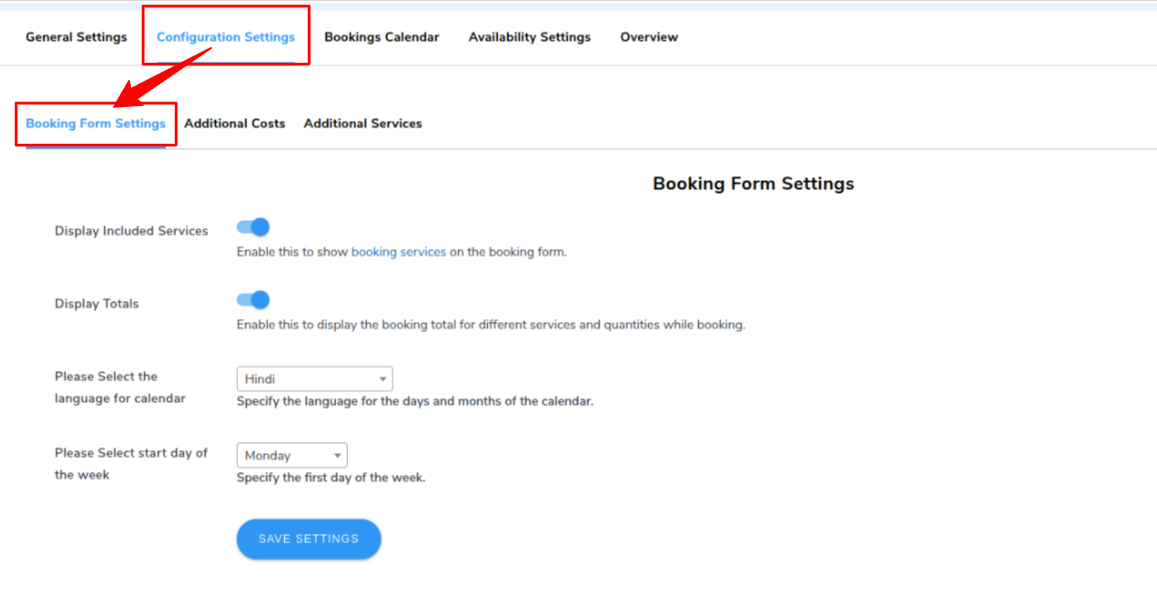Turn off the Display Totals switch
The image size is (1157, 616).
tap(254, 300)
